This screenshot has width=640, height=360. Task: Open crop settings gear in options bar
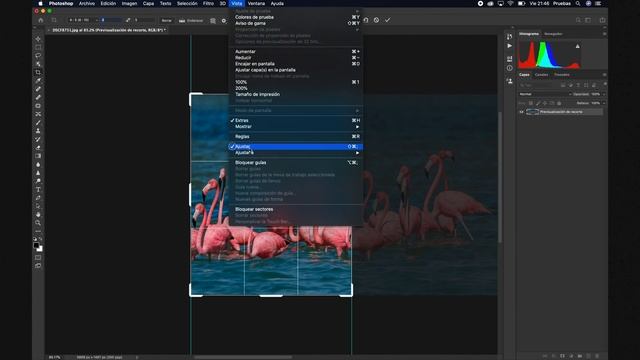224,20
